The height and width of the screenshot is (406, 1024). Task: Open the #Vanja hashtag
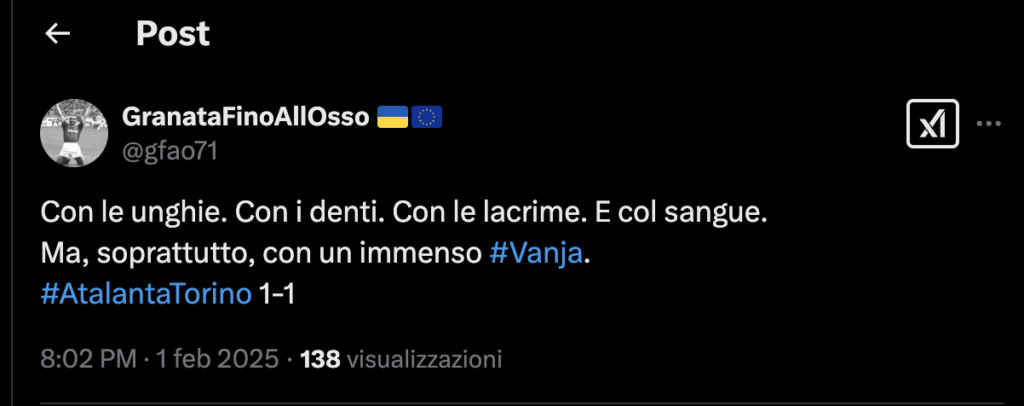tap(536, 254)
